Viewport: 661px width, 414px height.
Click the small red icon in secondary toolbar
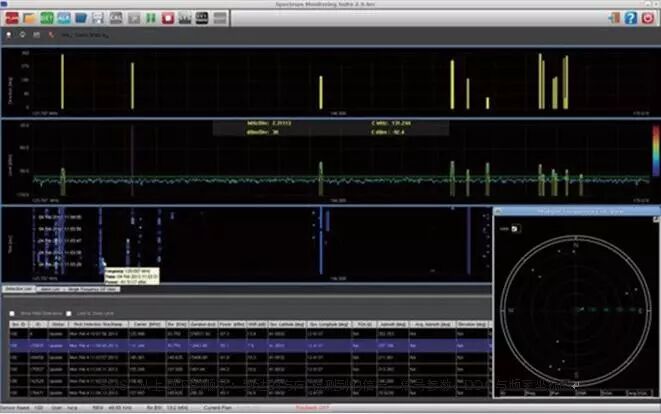click(51, 35)
